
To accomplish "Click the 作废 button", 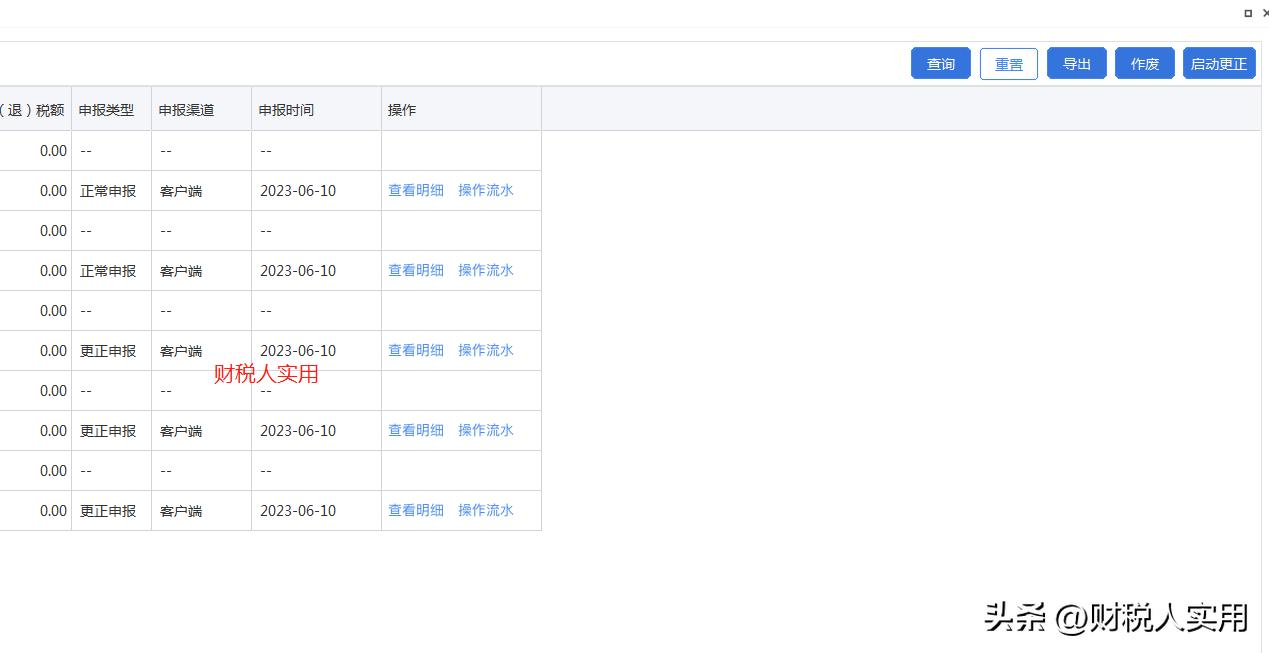I will coord(1144,64).
